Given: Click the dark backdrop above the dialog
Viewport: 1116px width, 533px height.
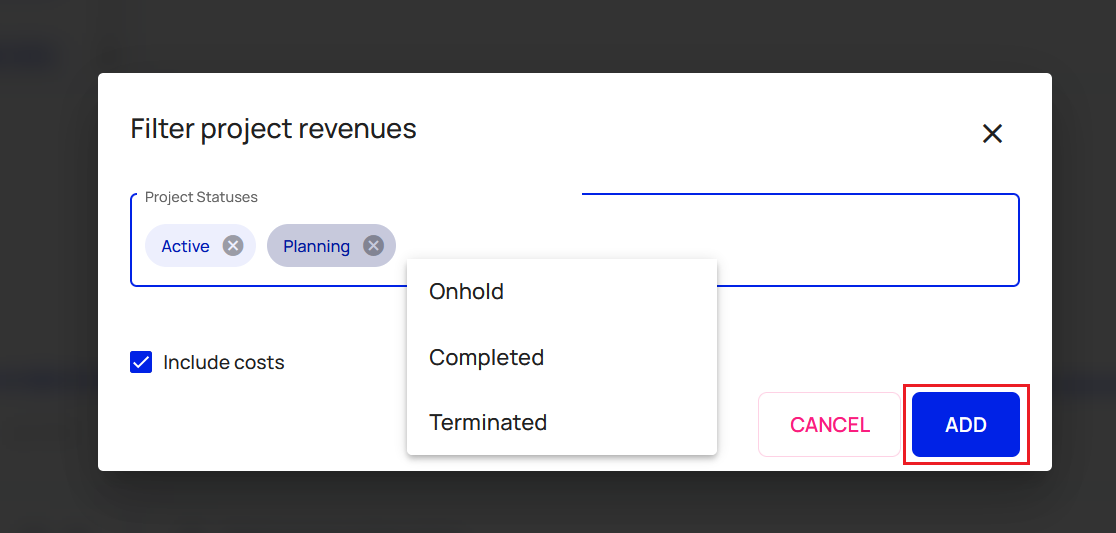Looking at the screenshot, I should click(560, 35).
